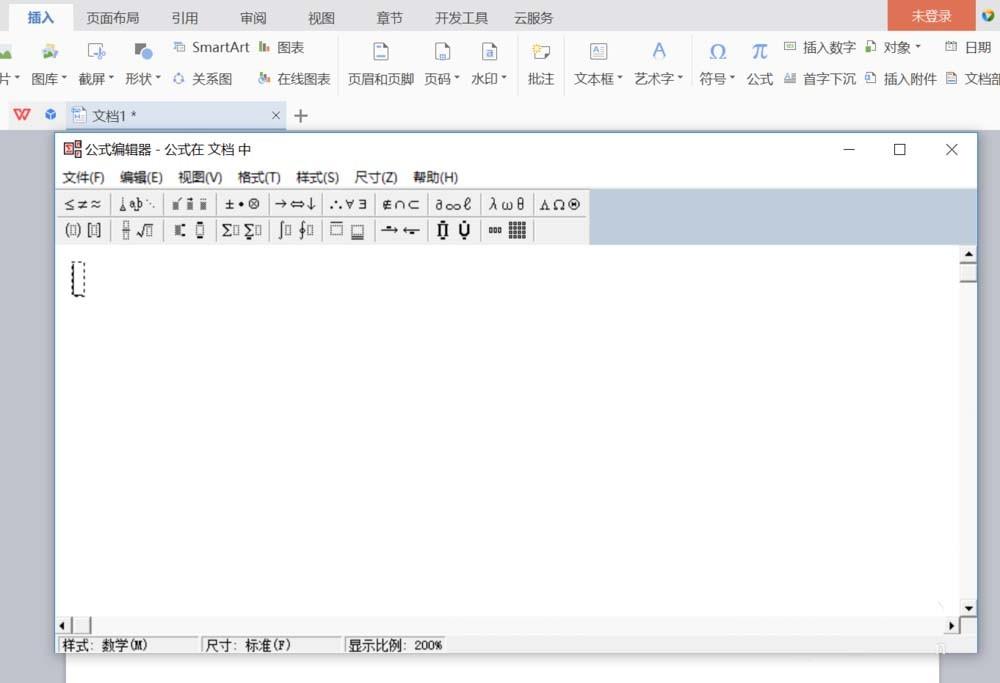The height and width of the screenshot is (683, 1000).
Task: Open the set theory symbols palette
Action: (399, 204)
